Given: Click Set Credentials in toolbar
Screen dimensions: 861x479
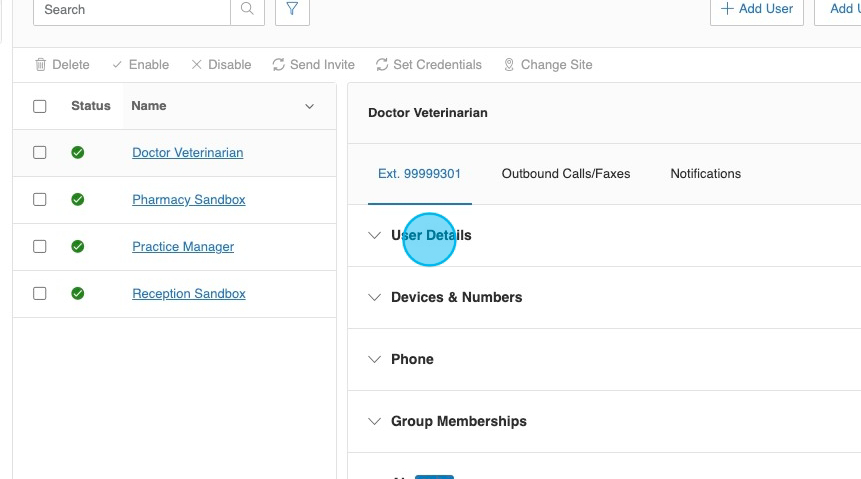Looking at the screenshot, I should [428, 64].
